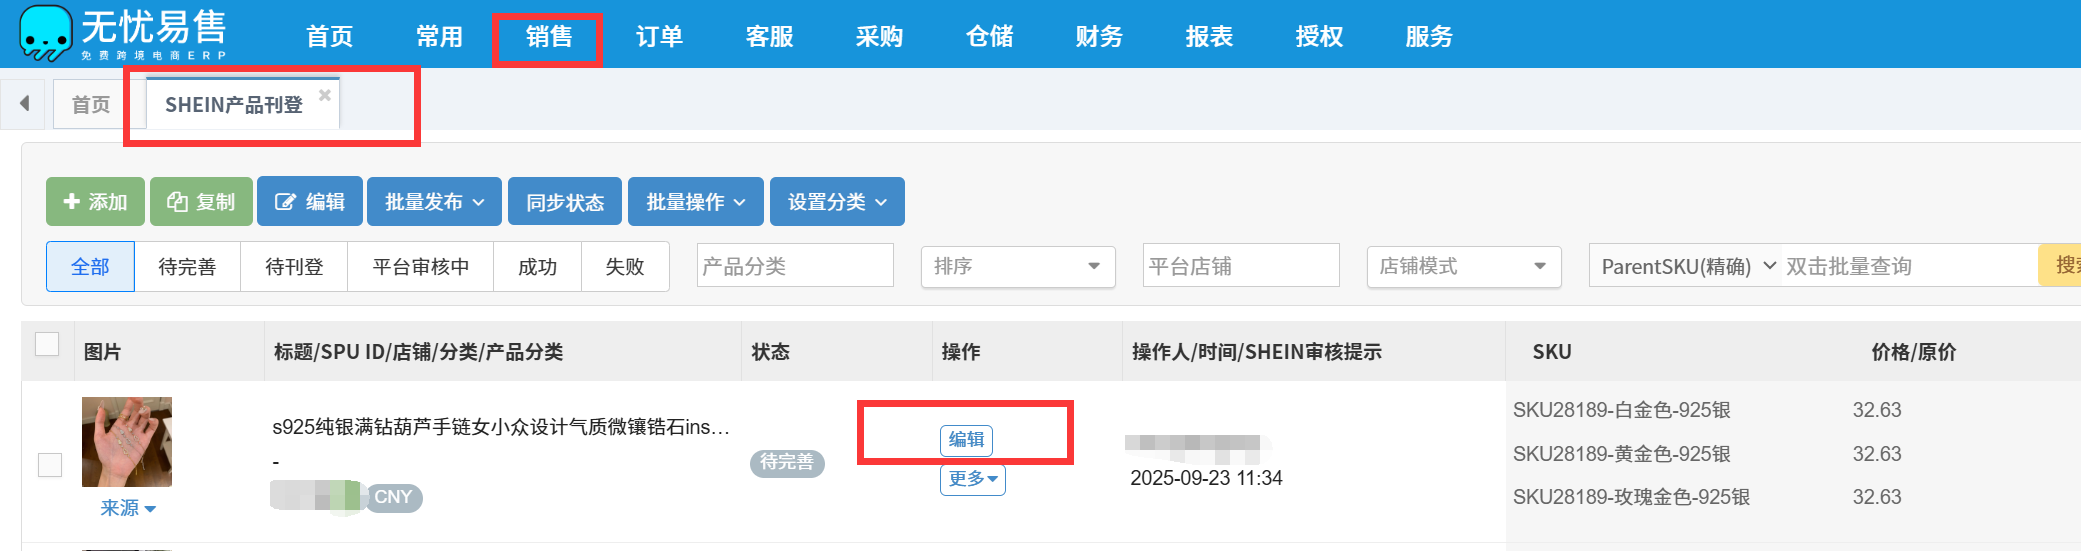Viewport: 2081px width, 551px height.
Task: Click the octopus logo icon
Action: [x=45, y=33]
